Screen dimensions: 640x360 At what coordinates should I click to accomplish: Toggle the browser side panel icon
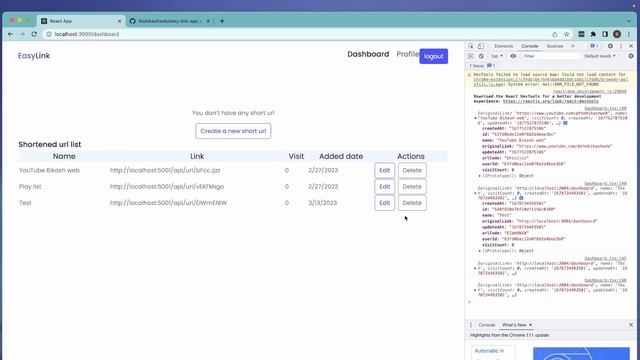click(x=605, y=34)
